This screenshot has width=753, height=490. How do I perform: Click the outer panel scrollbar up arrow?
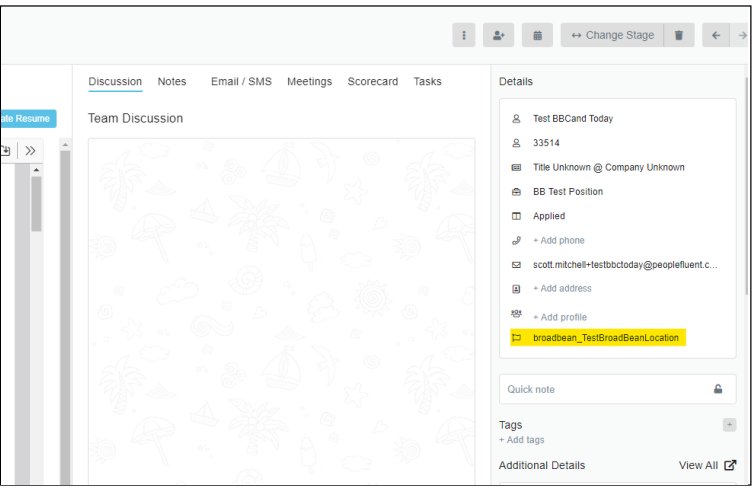tap(65, 145)
